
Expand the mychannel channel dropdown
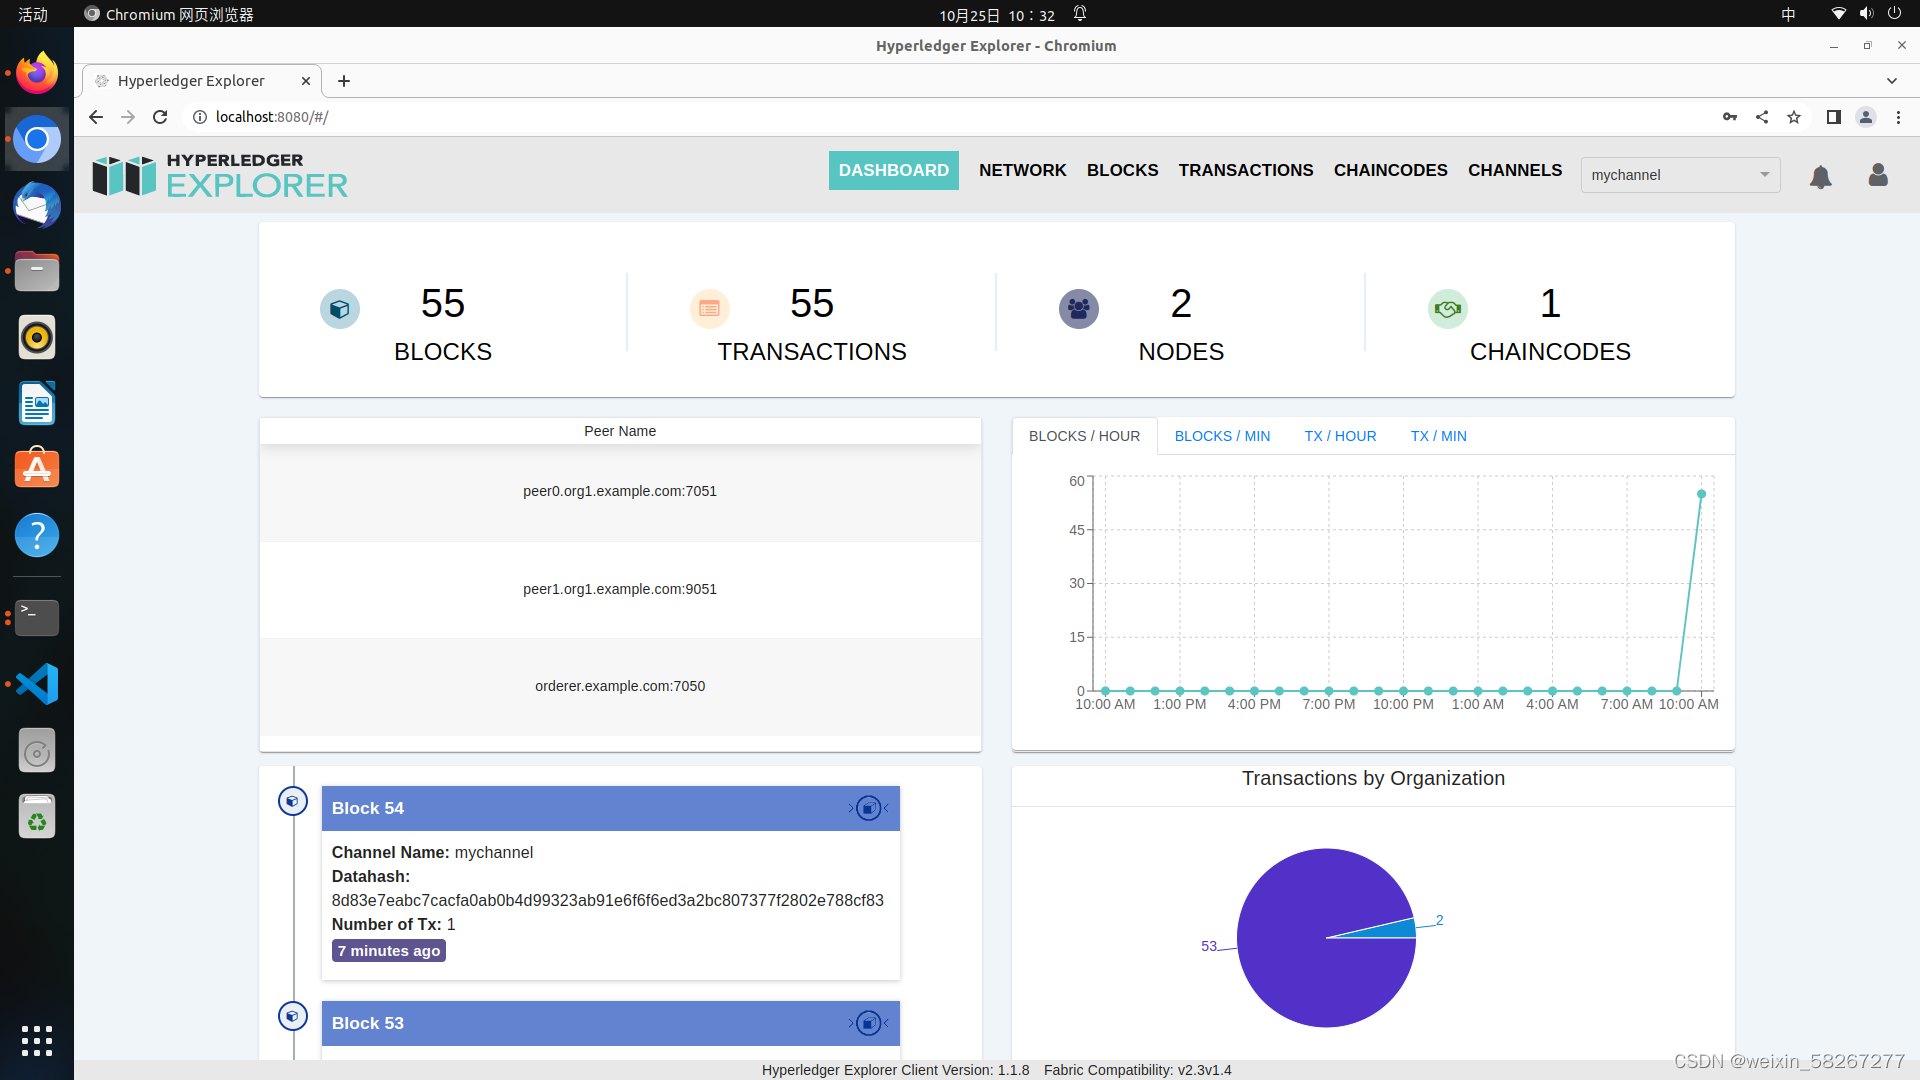tap(1680, 175)
